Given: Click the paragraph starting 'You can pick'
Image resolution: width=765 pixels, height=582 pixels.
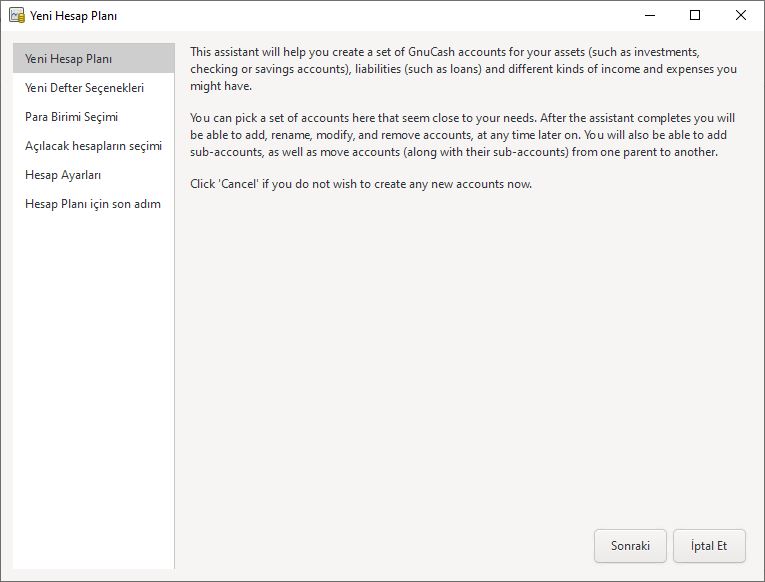Looking at the screenshot, I should [x=463, y=135].
